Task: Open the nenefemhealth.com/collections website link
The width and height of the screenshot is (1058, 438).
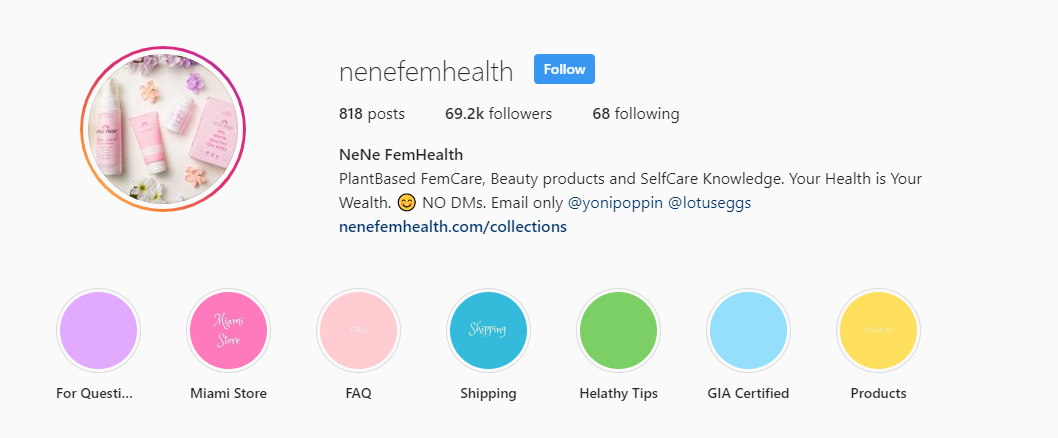Action: click(x=453, y=227)
